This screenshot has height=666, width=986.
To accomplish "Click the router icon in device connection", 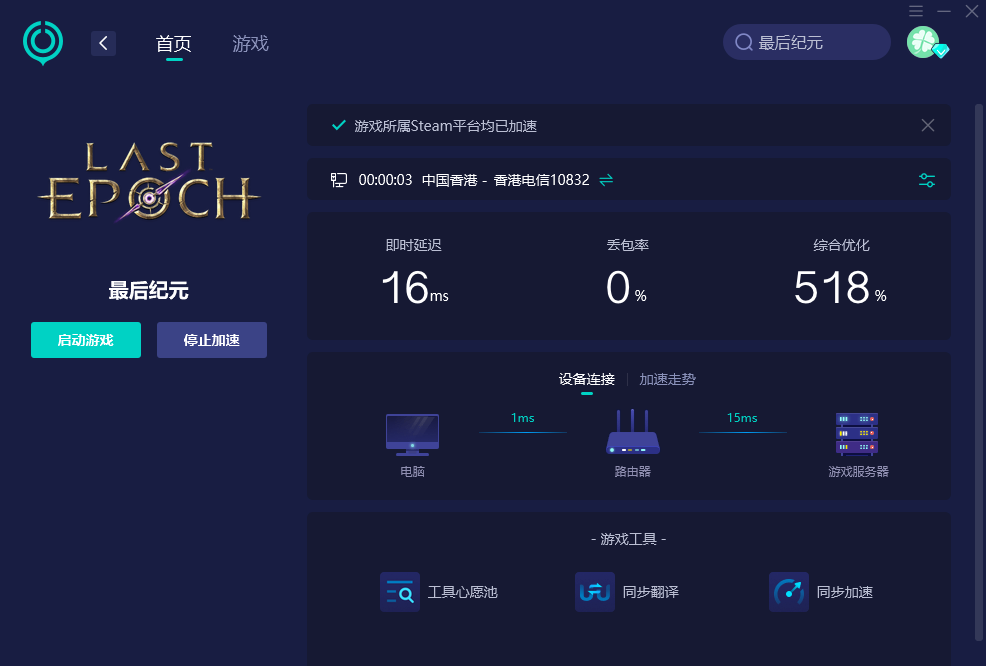I will coord(632,434).
